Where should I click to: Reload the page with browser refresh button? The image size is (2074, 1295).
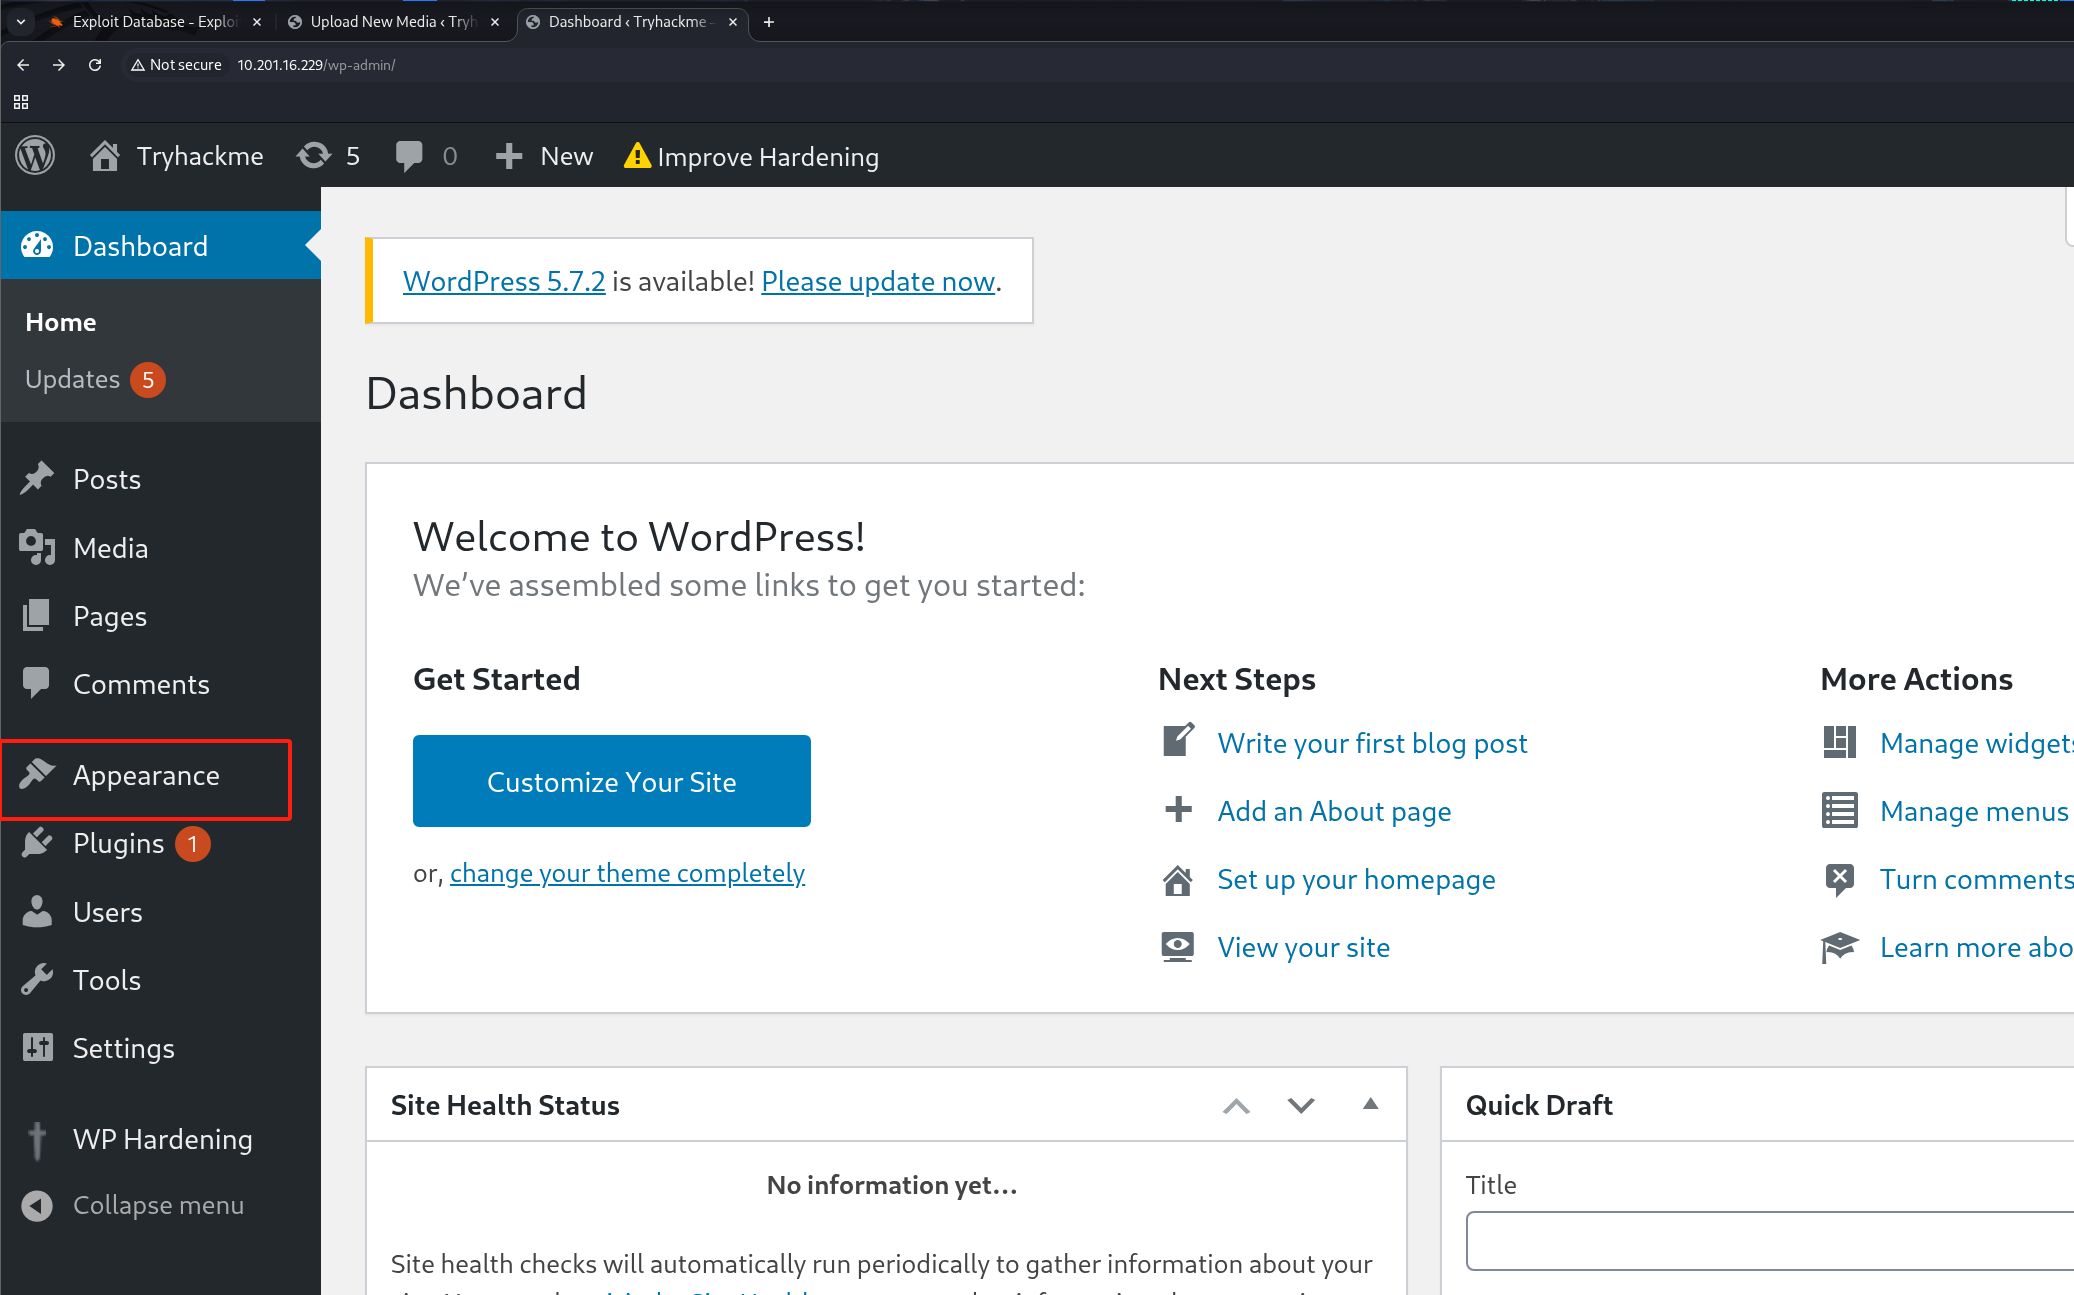pyautogui.click(x=95, y=65)
